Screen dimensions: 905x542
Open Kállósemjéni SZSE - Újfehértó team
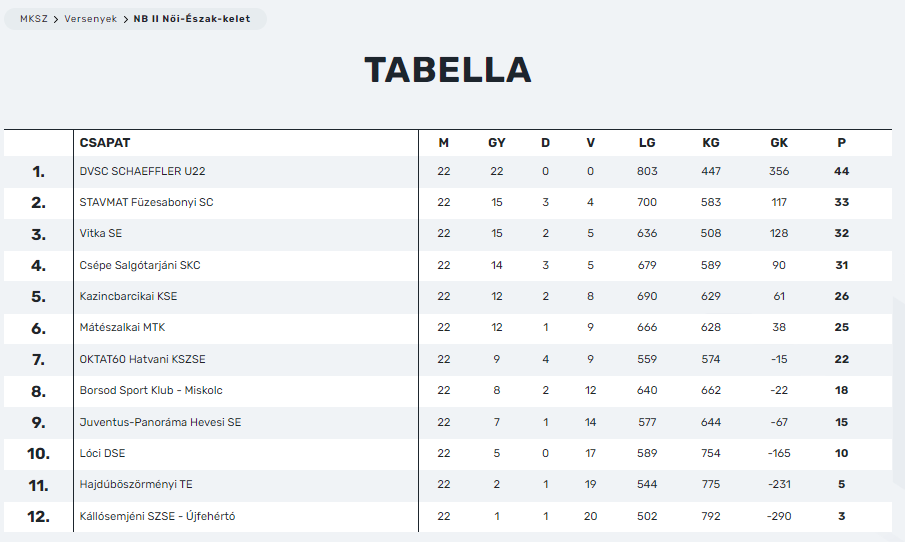click(158, 516)
